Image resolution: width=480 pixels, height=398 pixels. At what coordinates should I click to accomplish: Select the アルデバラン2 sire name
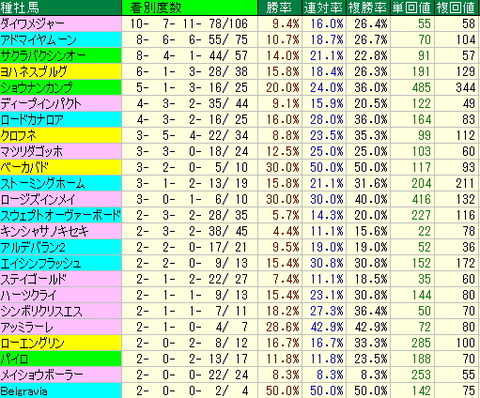[33, 248]
